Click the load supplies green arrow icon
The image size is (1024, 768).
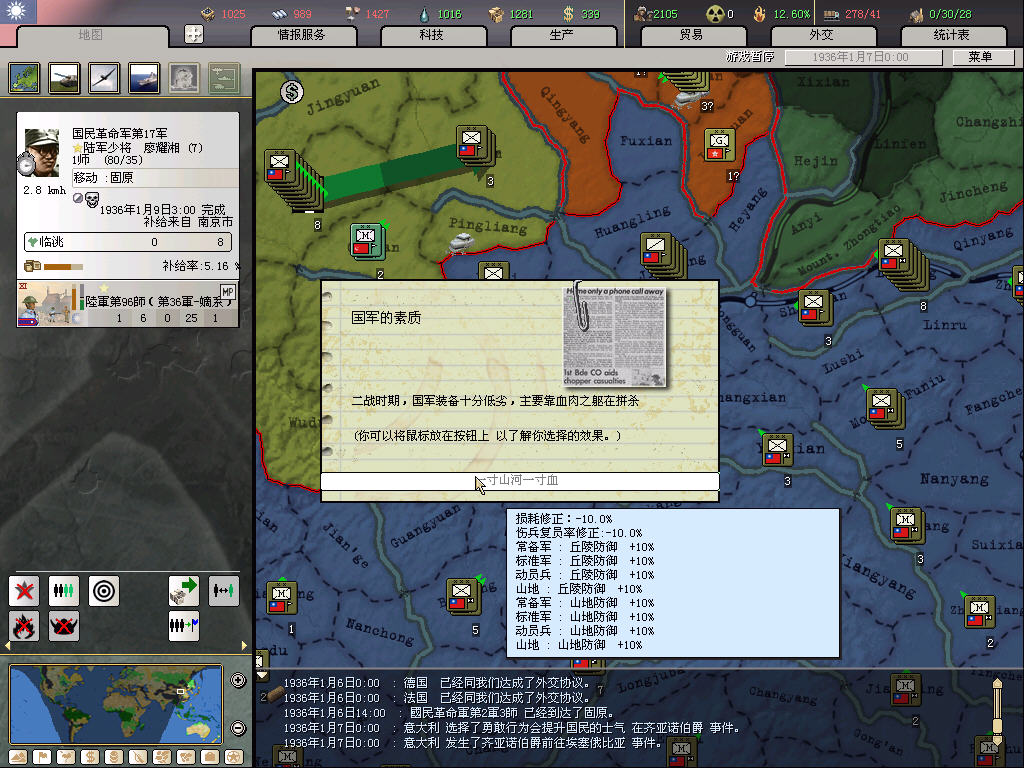(184, 591)
